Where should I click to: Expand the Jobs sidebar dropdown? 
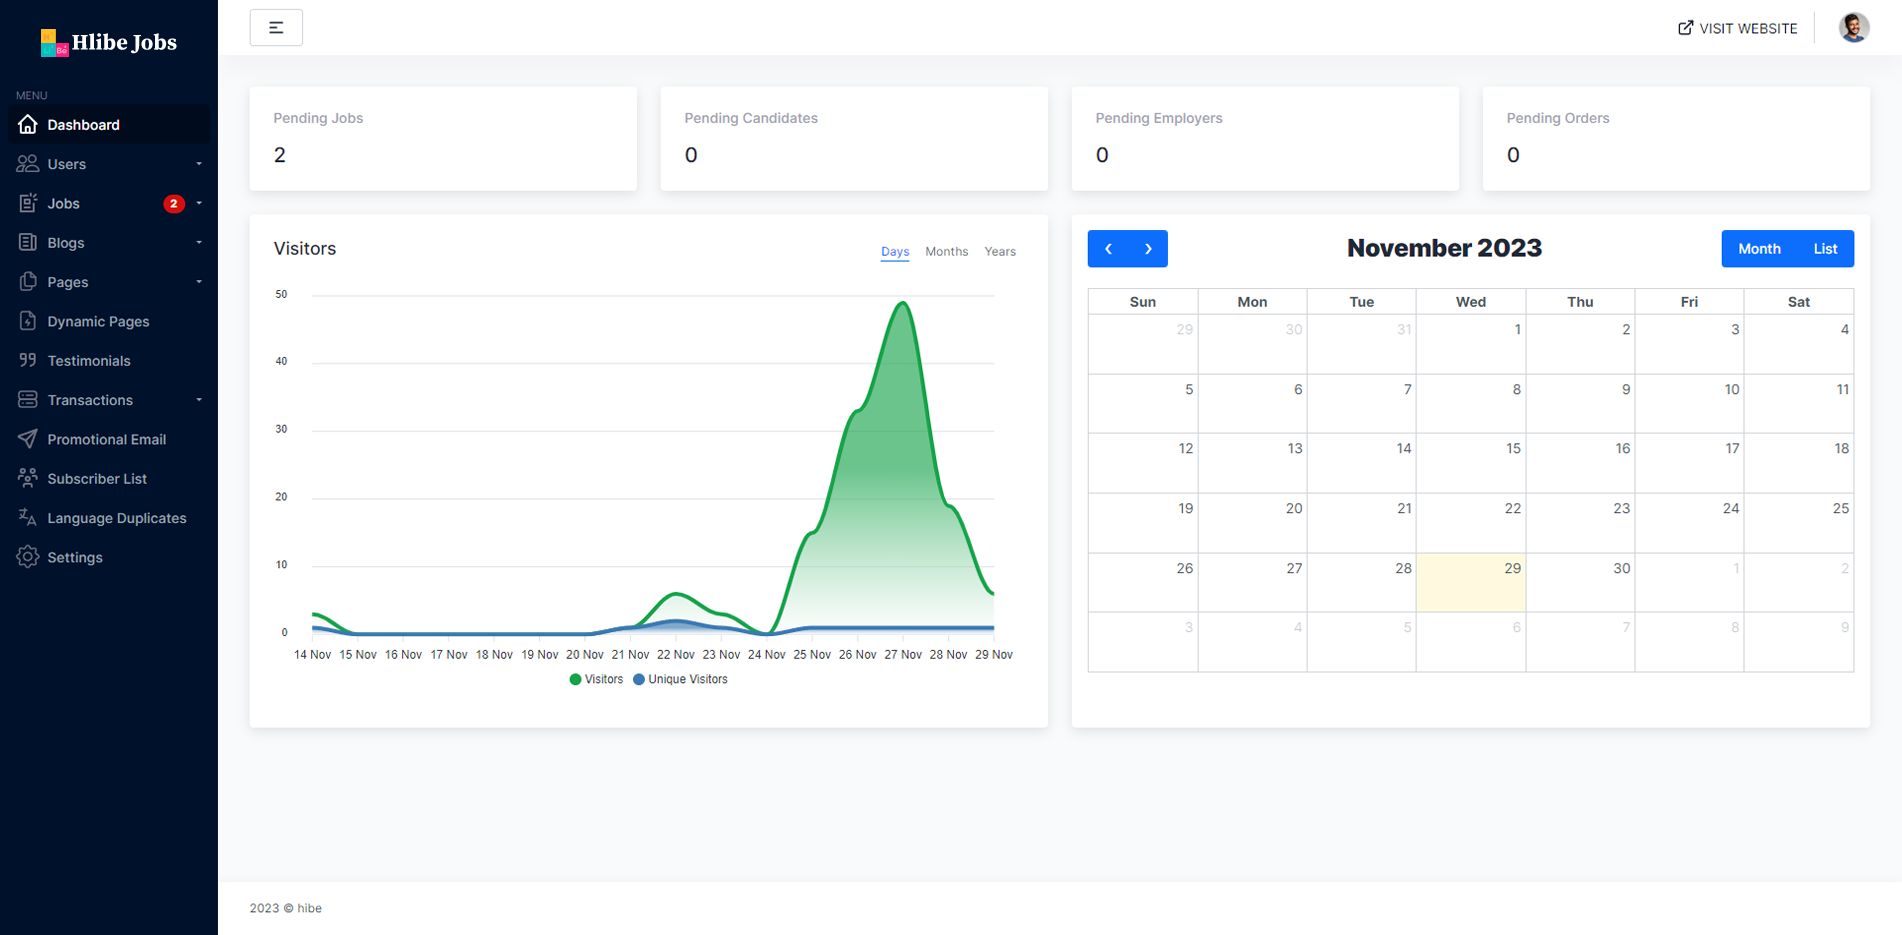tap(199, 203)
